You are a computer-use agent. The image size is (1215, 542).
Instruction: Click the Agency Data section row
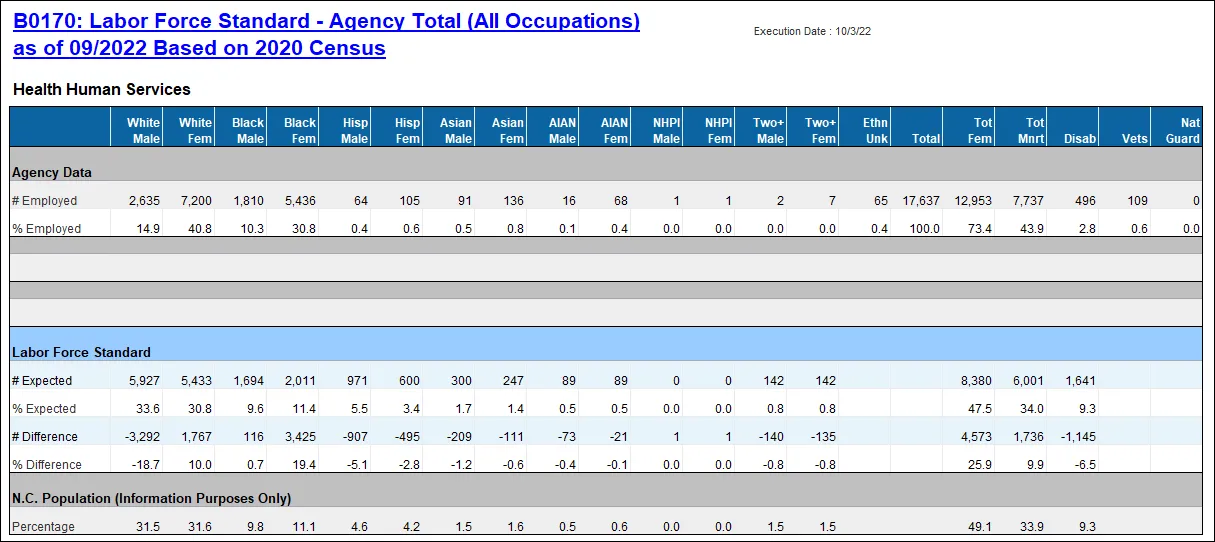click(x=52, y=172)
